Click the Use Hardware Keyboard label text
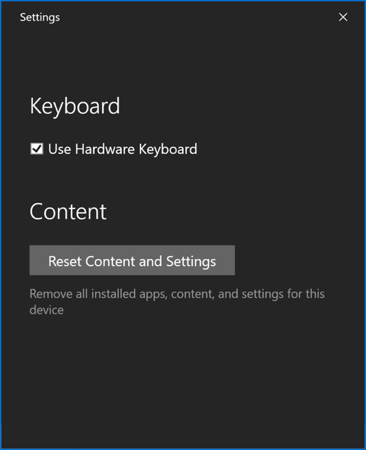 tap(123, 149)
